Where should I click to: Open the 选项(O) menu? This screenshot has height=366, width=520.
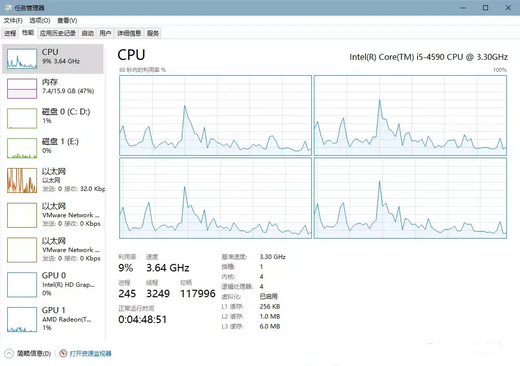(x=40, y=21)
